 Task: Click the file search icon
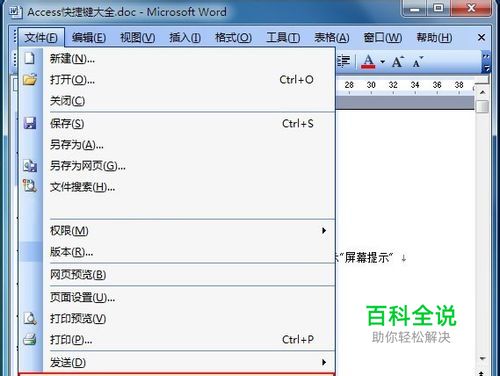tap(30, 186)
